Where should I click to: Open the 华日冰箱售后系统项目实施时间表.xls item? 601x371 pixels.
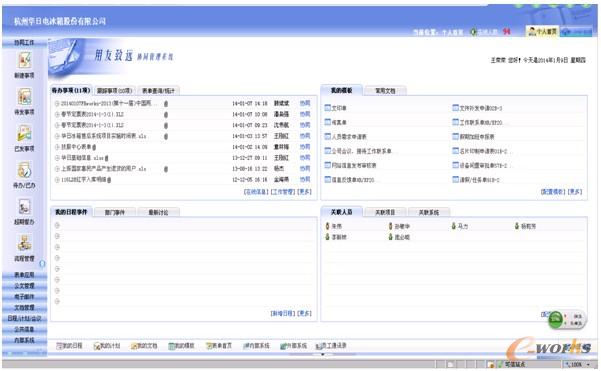pyautogui.click(x=104, y=136)
